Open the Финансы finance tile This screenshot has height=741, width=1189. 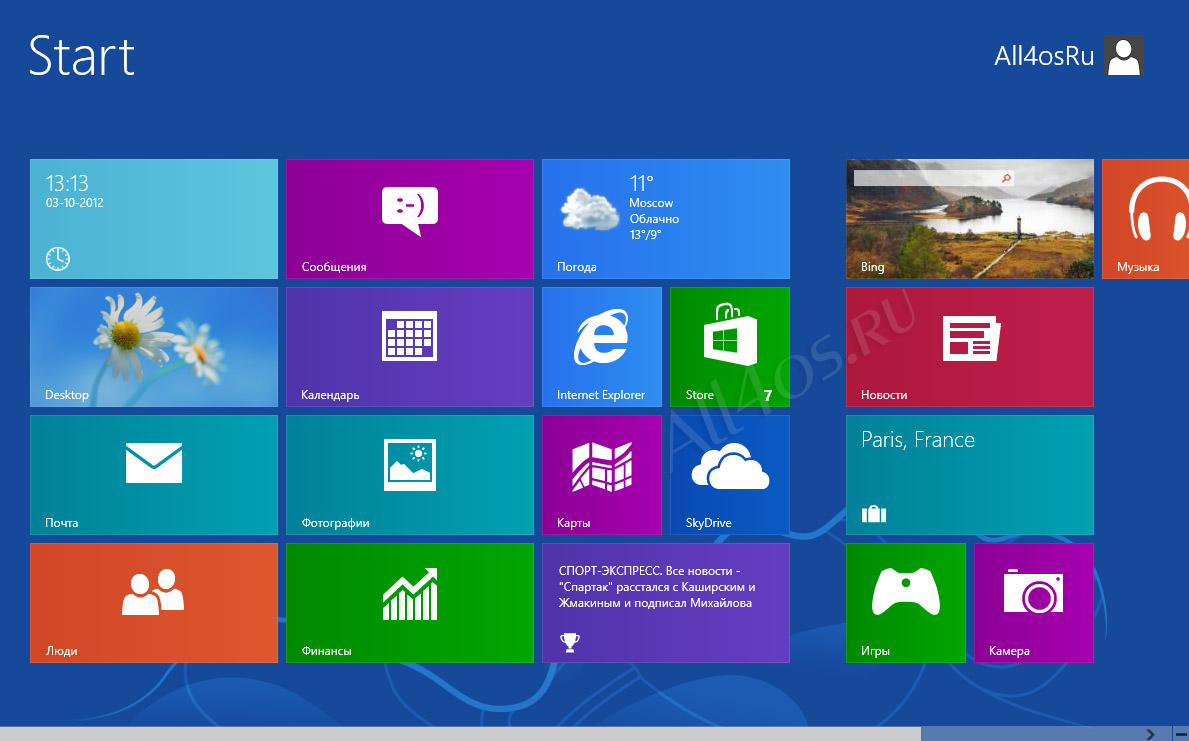410,603
